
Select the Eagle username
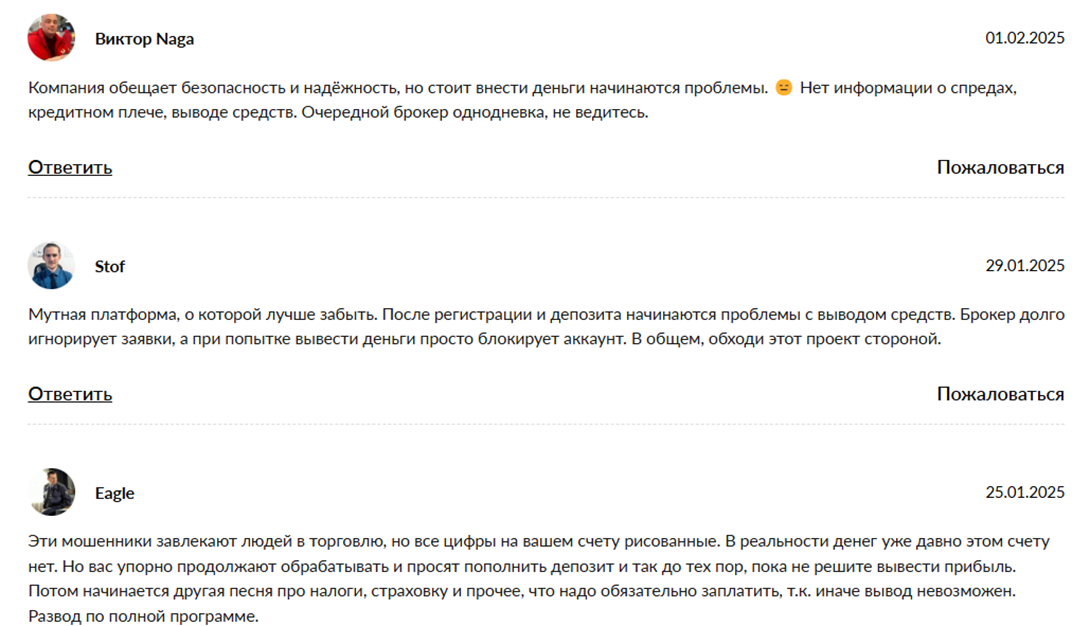click(x=115, y=493)
